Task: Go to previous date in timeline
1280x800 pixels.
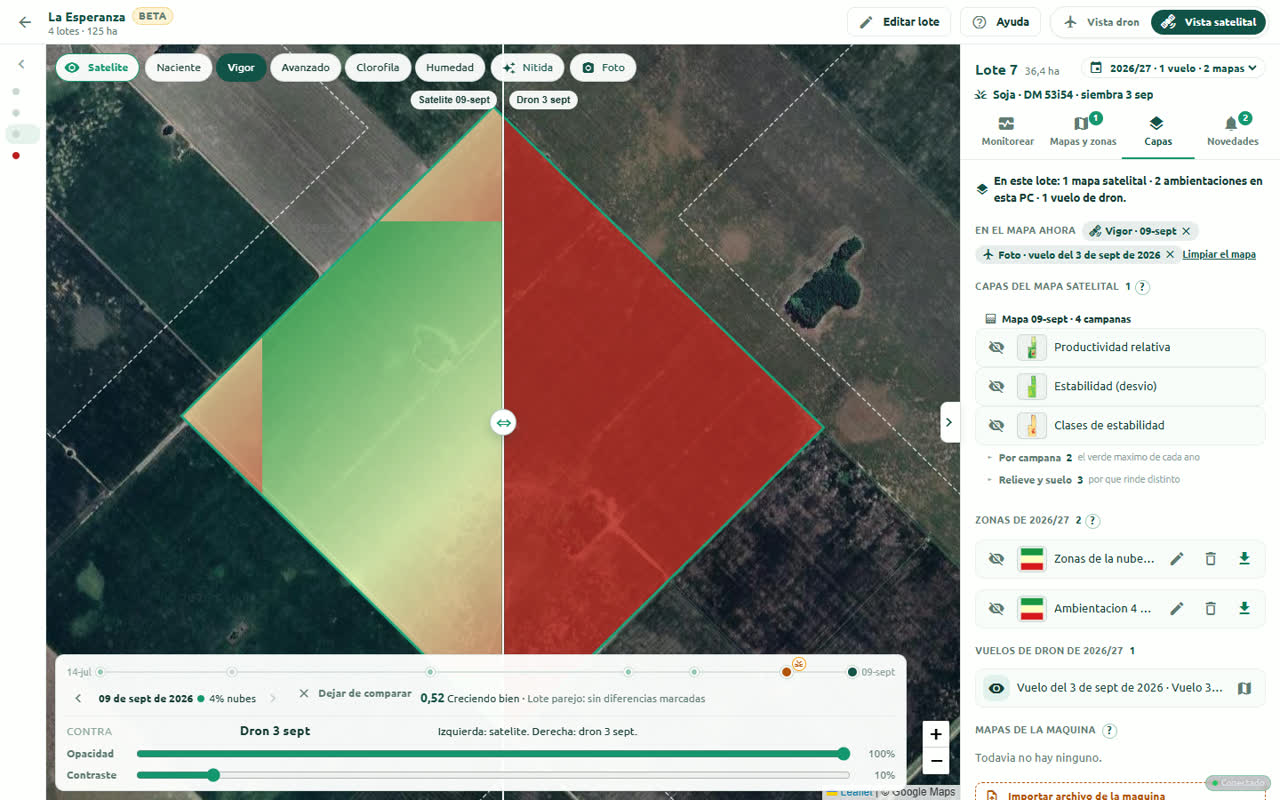Action: point(78,699)
